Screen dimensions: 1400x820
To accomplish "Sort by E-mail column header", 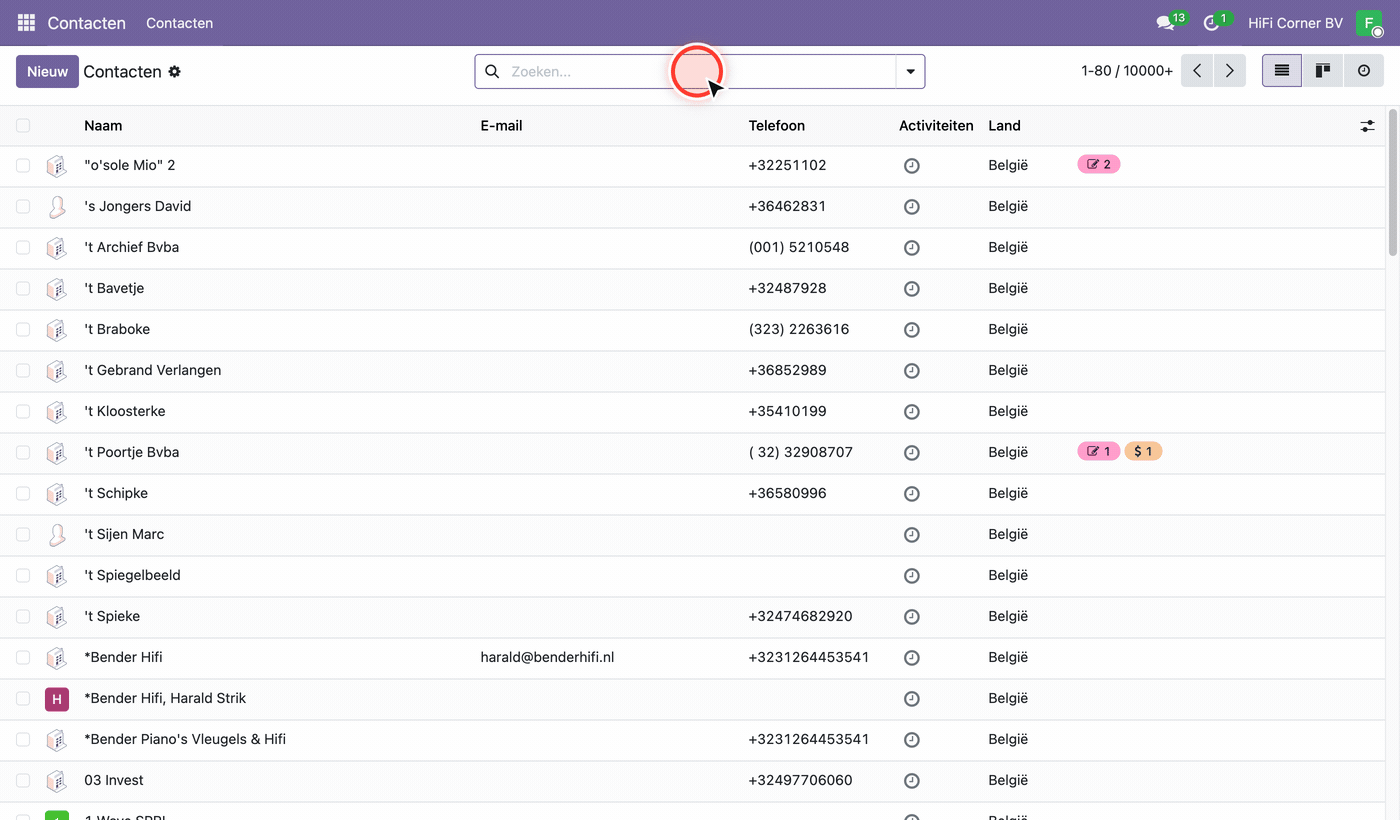I will (x=501, y=125).
